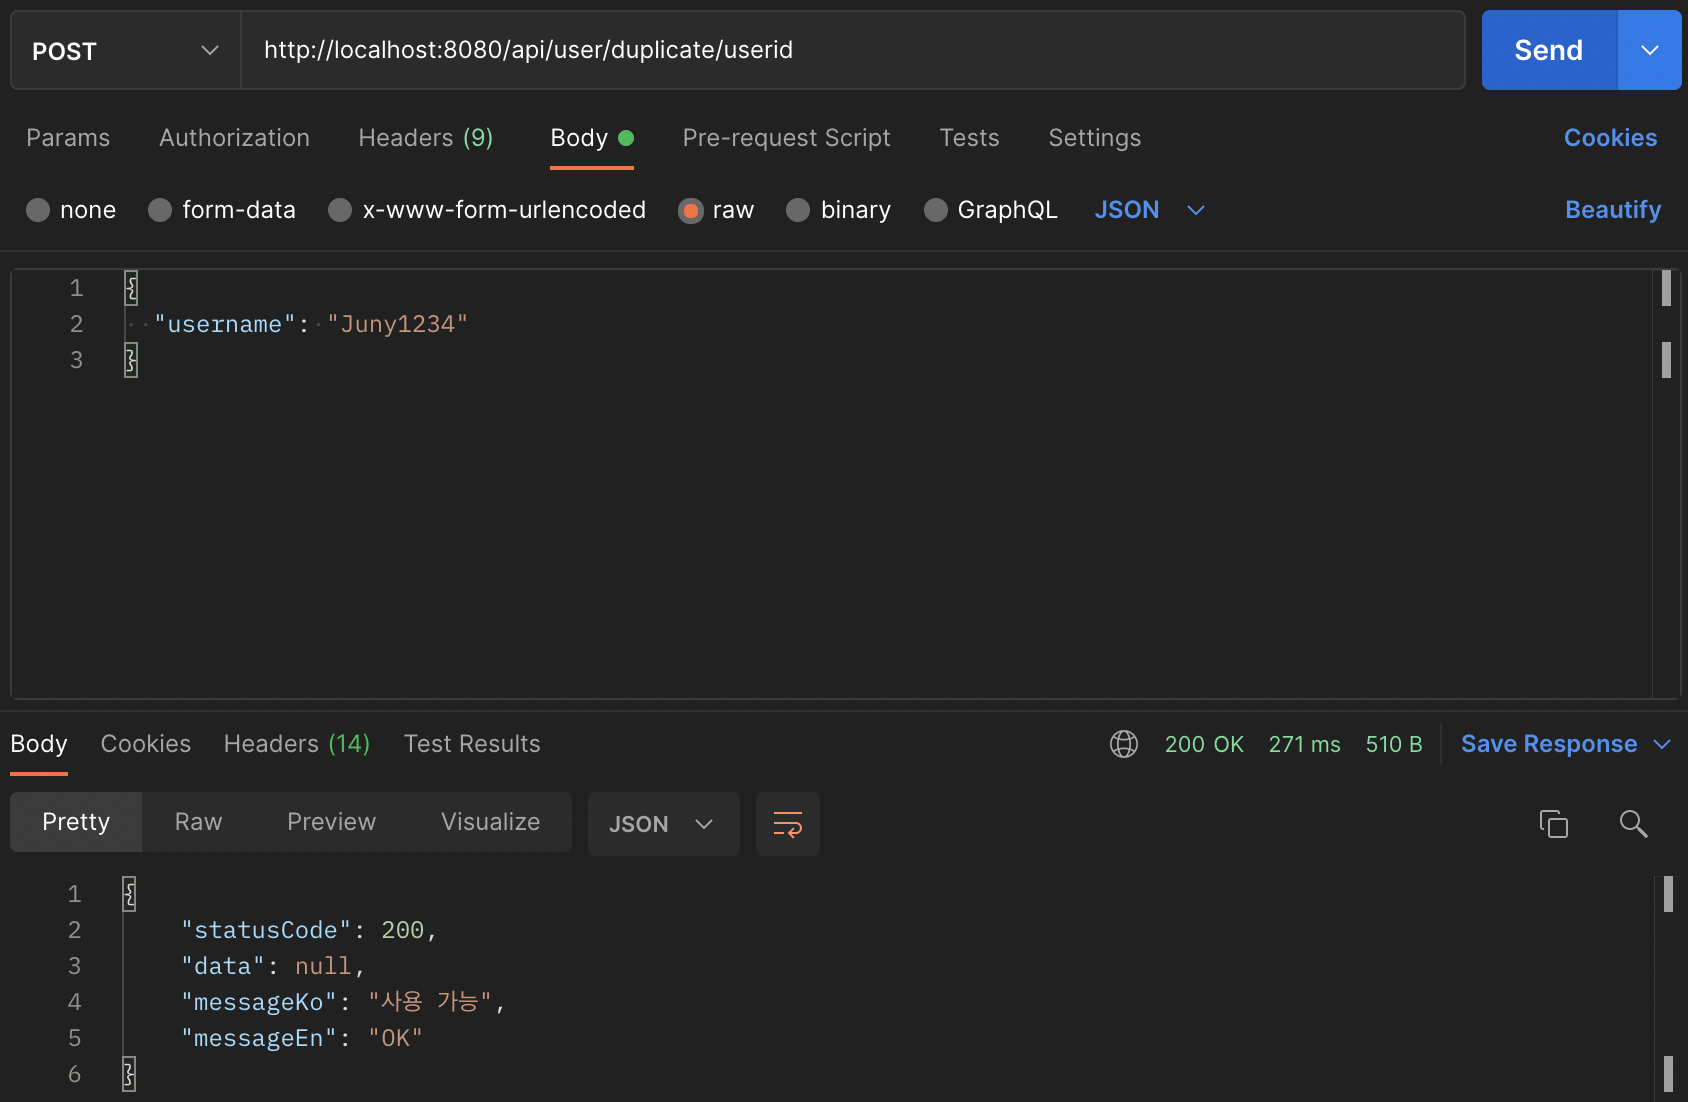Image resolution: width=1688 pixels, height=1102 pixels.
Task: Switch to the Params tab
Action: click(68, 138)
